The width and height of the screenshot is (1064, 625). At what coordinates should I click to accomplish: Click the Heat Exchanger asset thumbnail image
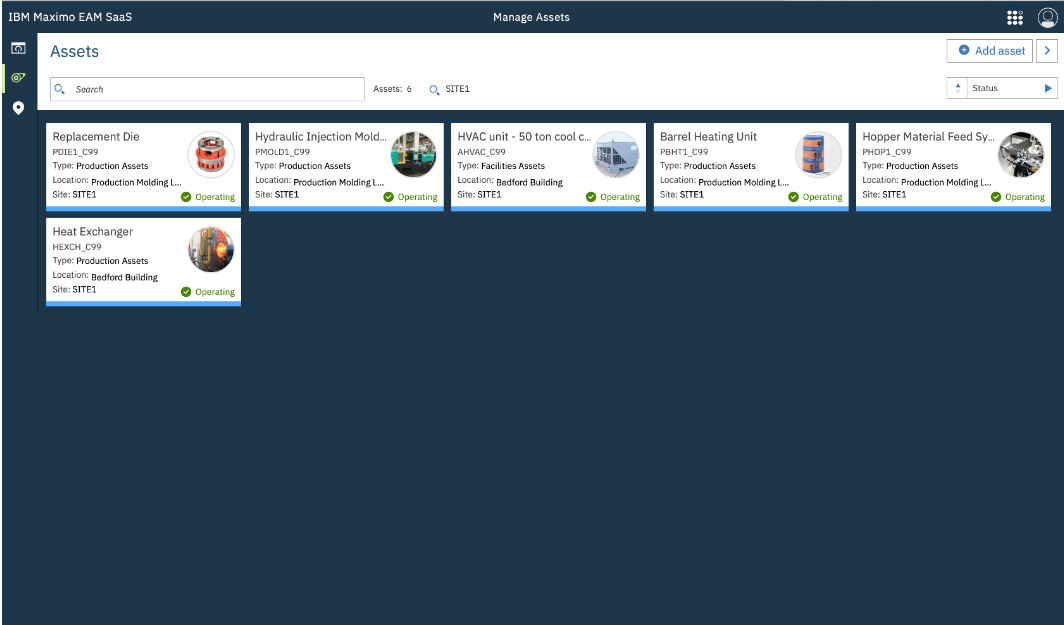(210, 248)
